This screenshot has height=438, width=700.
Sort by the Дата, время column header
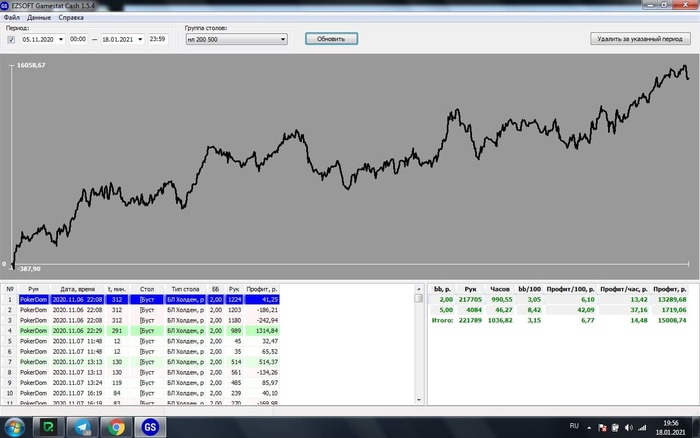(77, 289)
